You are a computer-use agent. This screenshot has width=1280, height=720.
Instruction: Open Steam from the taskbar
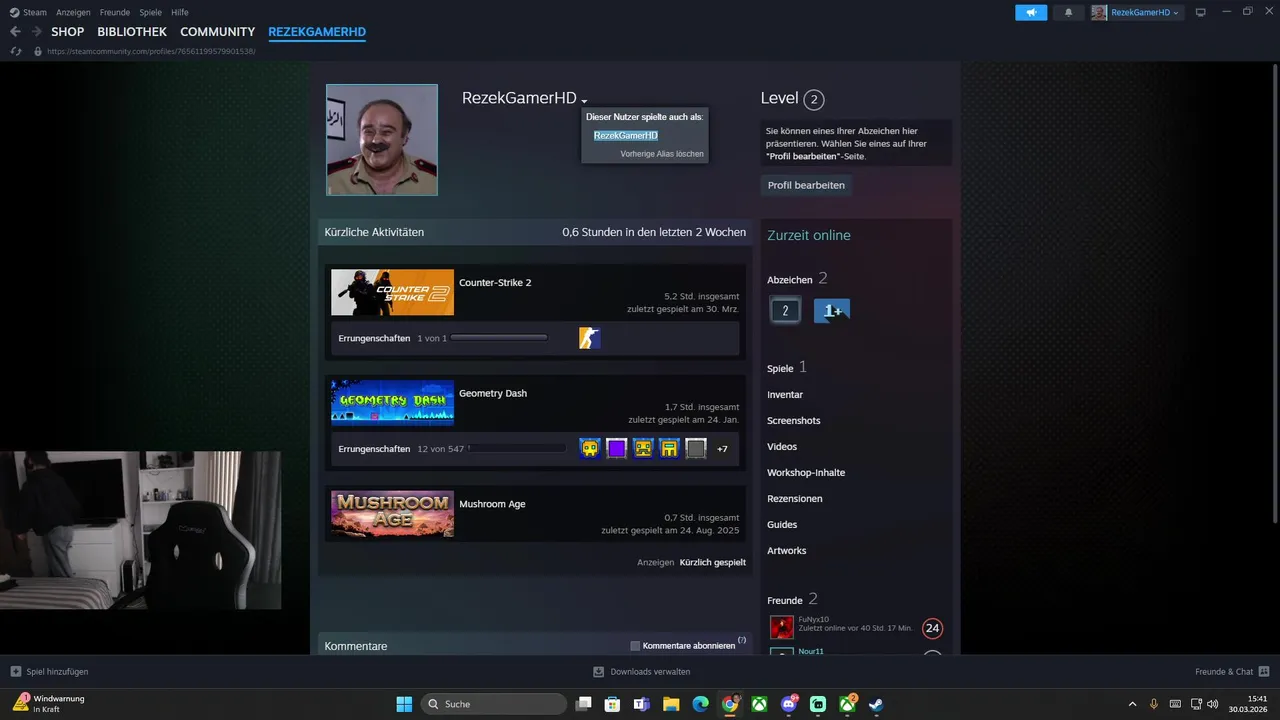(x=875, y=704)
